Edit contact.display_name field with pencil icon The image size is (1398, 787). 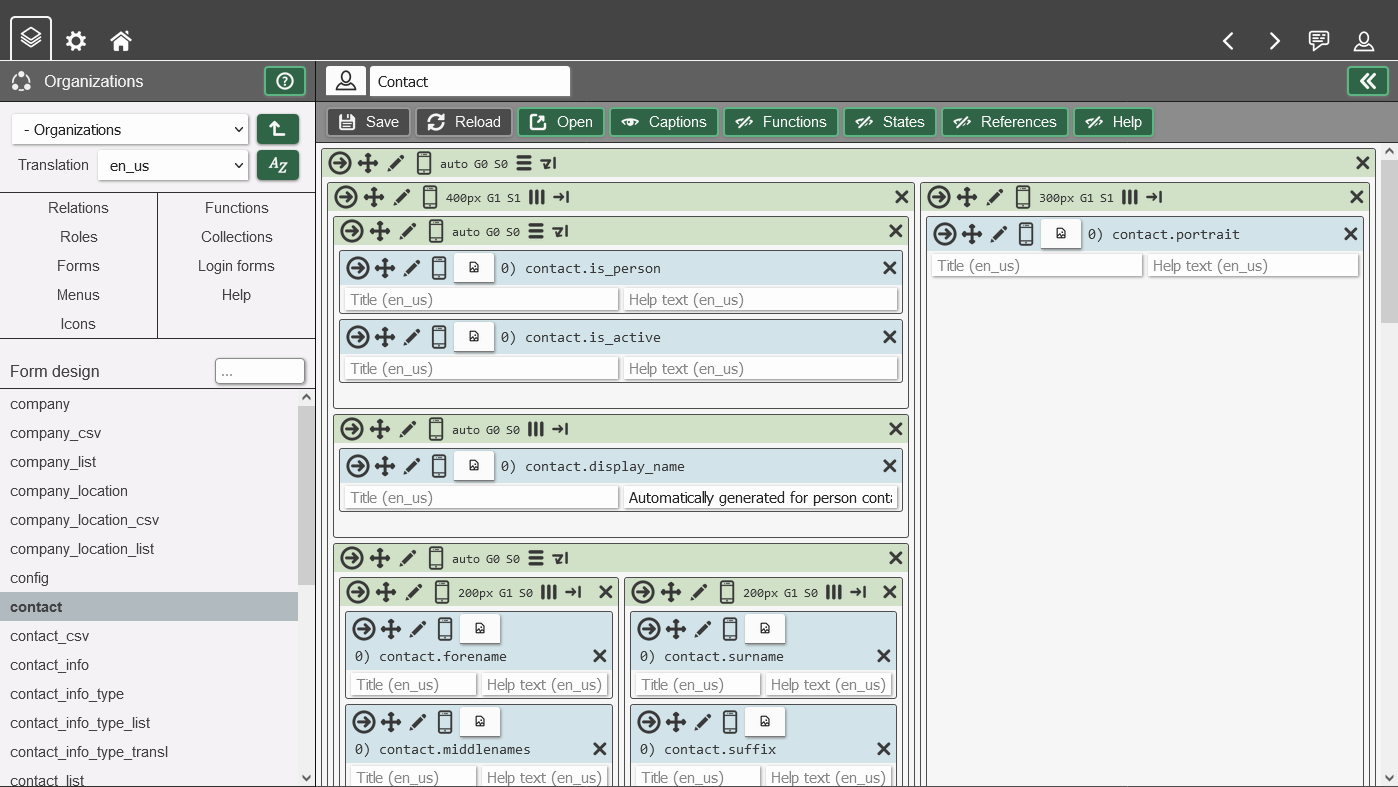coord(412,466)
